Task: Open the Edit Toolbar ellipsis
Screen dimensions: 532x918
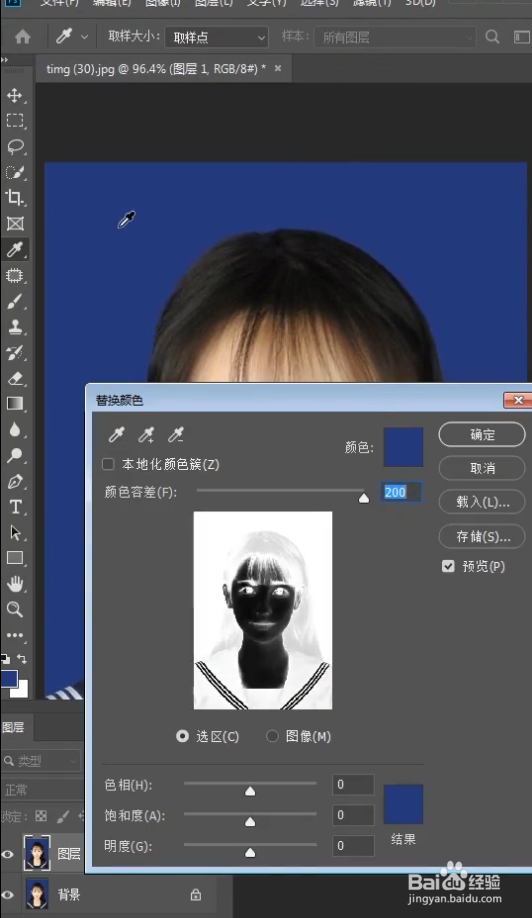Action: [15, 635]
